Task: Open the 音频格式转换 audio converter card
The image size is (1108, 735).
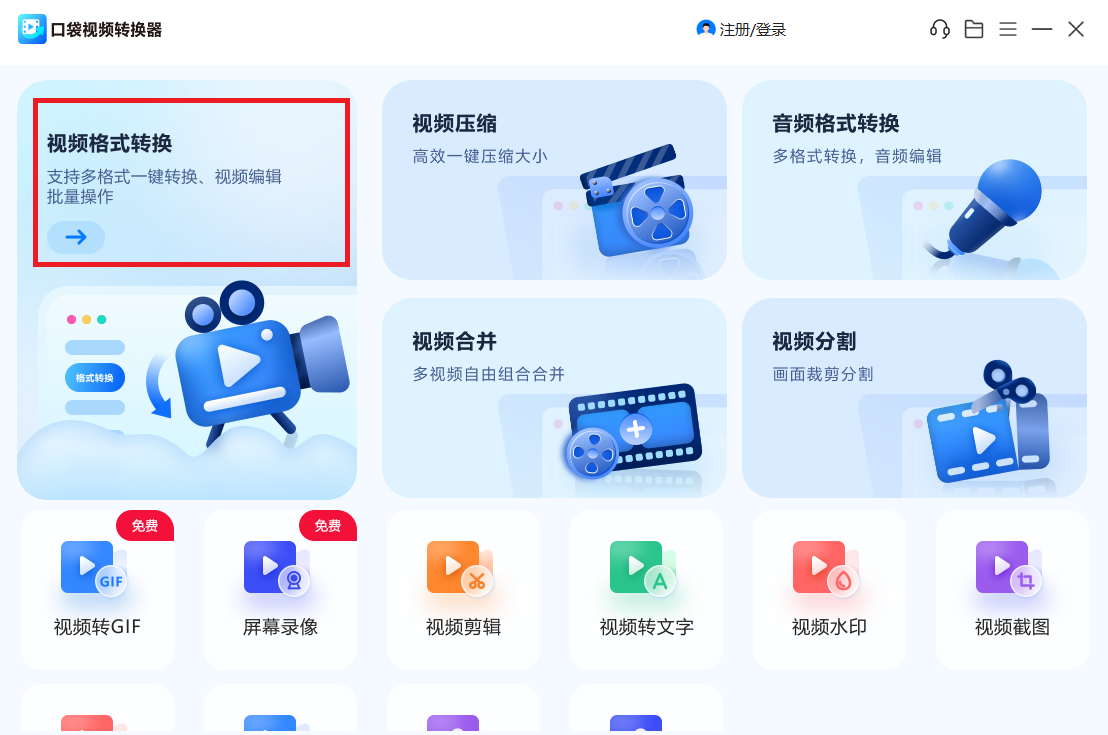Action: click(913, 180)
